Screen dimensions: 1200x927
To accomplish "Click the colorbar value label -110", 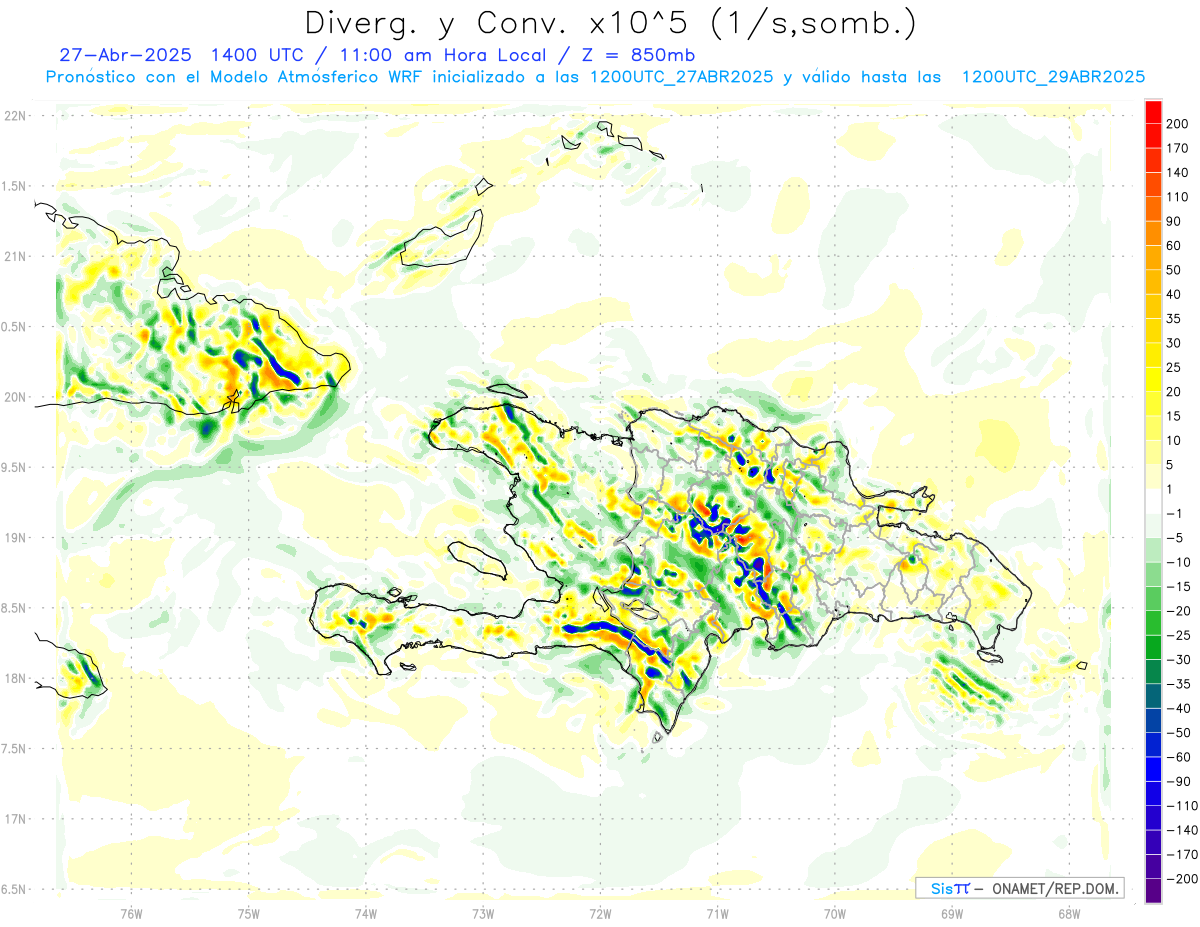I will pos(1182,806).
